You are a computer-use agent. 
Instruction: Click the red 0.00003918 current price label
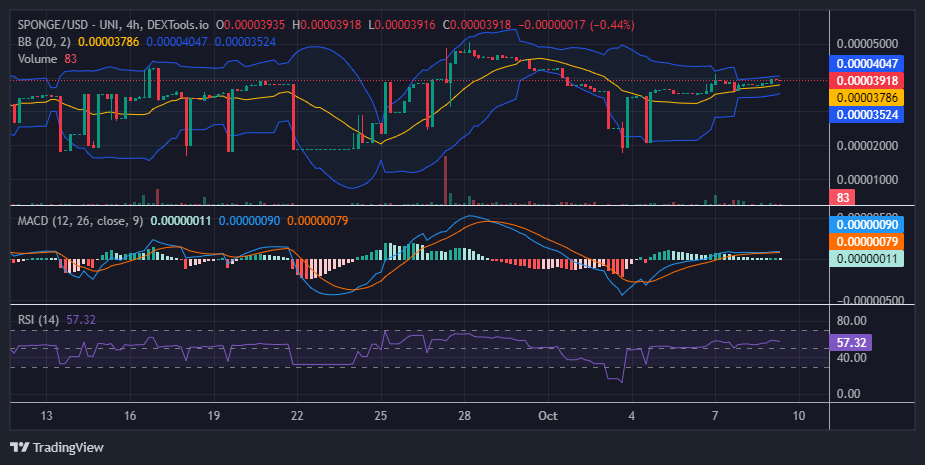pyautogui.click(x=867, y=81)
